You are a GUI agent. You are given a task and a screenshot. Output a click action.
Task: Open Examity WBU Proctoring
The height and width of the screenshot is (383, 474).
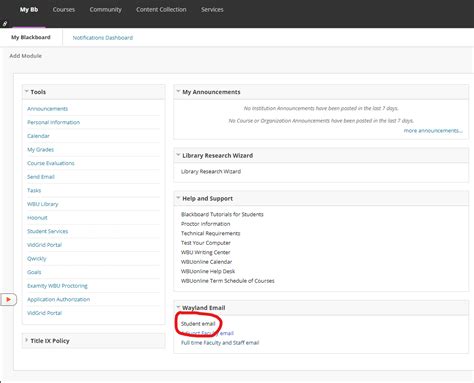point(57,286)
